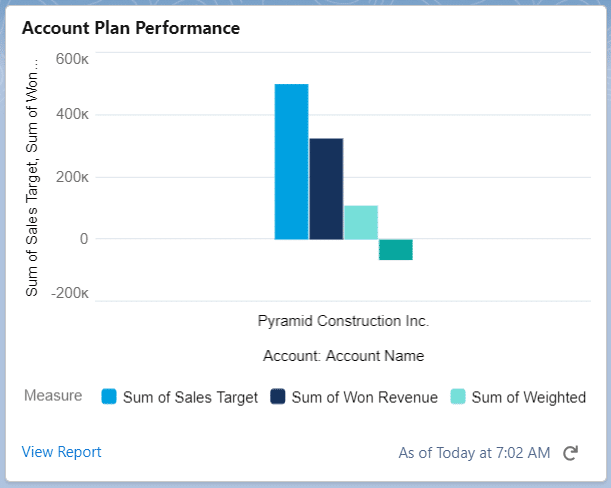611x488 pixels.
Task: Click the navy Sum of Won Revenue legend swatch
Action: pyautogui.click(x=278, y=397)
